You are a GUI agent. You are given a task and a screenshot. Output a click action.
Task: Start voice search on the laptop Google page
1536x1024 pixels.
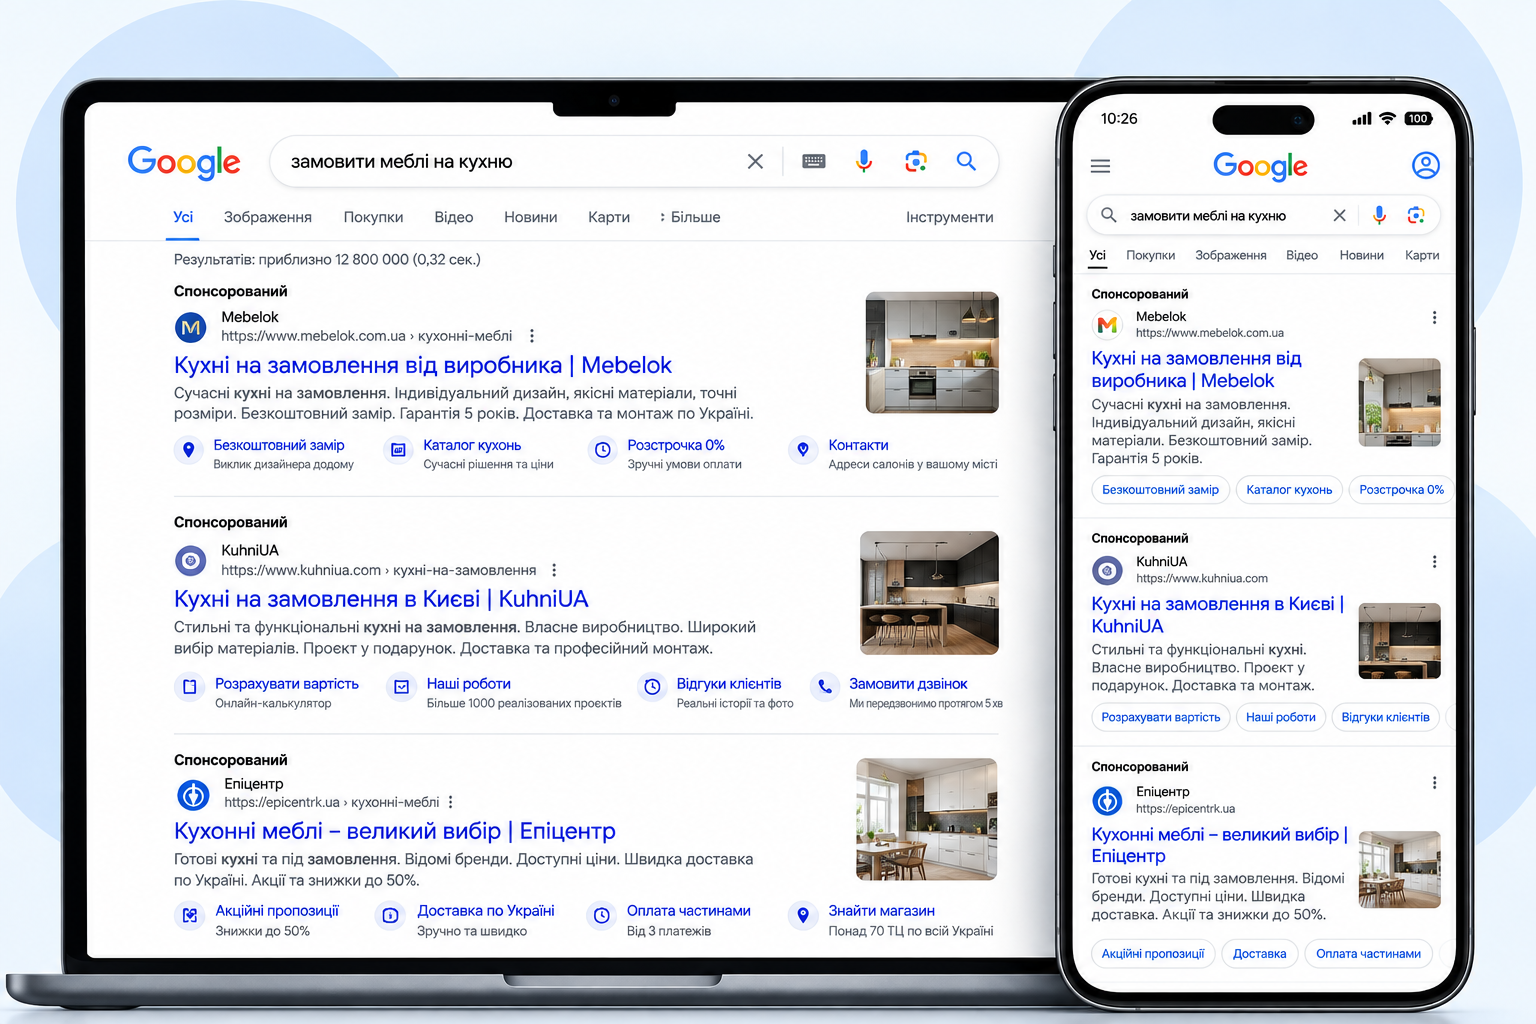tap(864, 161)
